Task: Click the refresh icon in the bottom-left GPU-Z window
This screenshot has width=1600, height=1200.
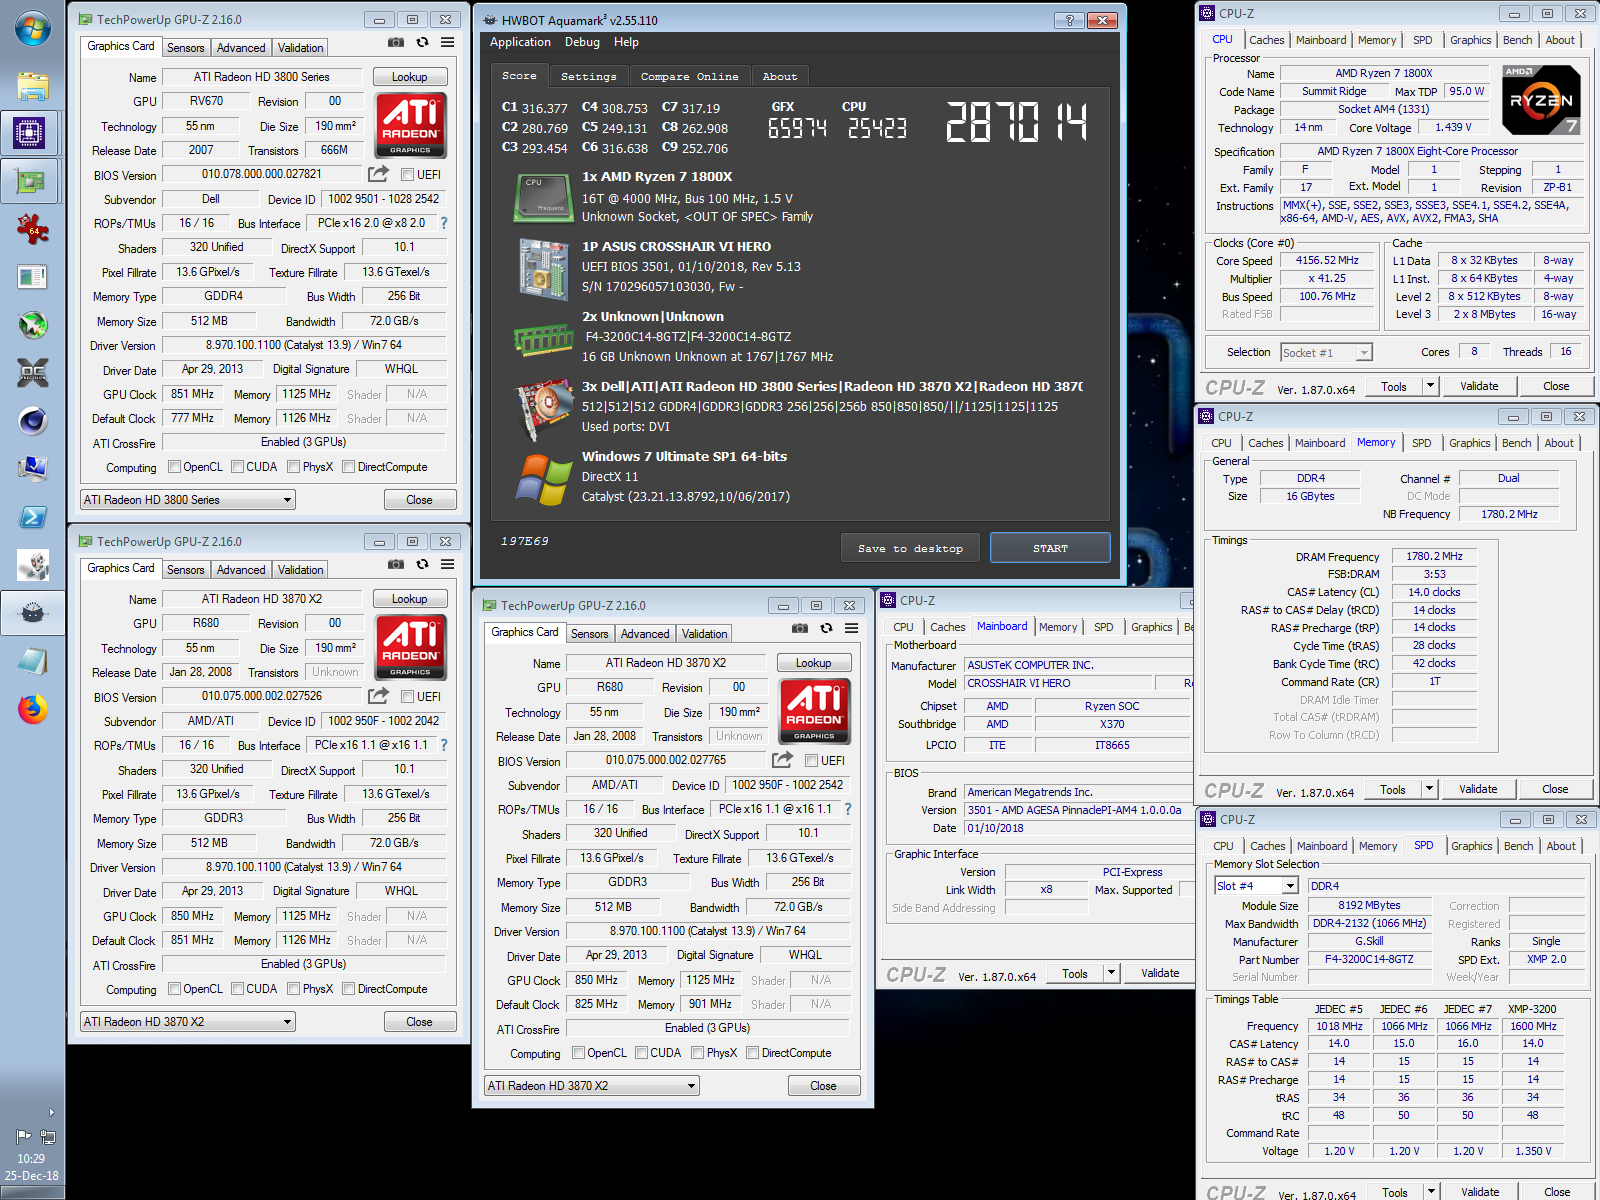Action: tap(422, 564)
